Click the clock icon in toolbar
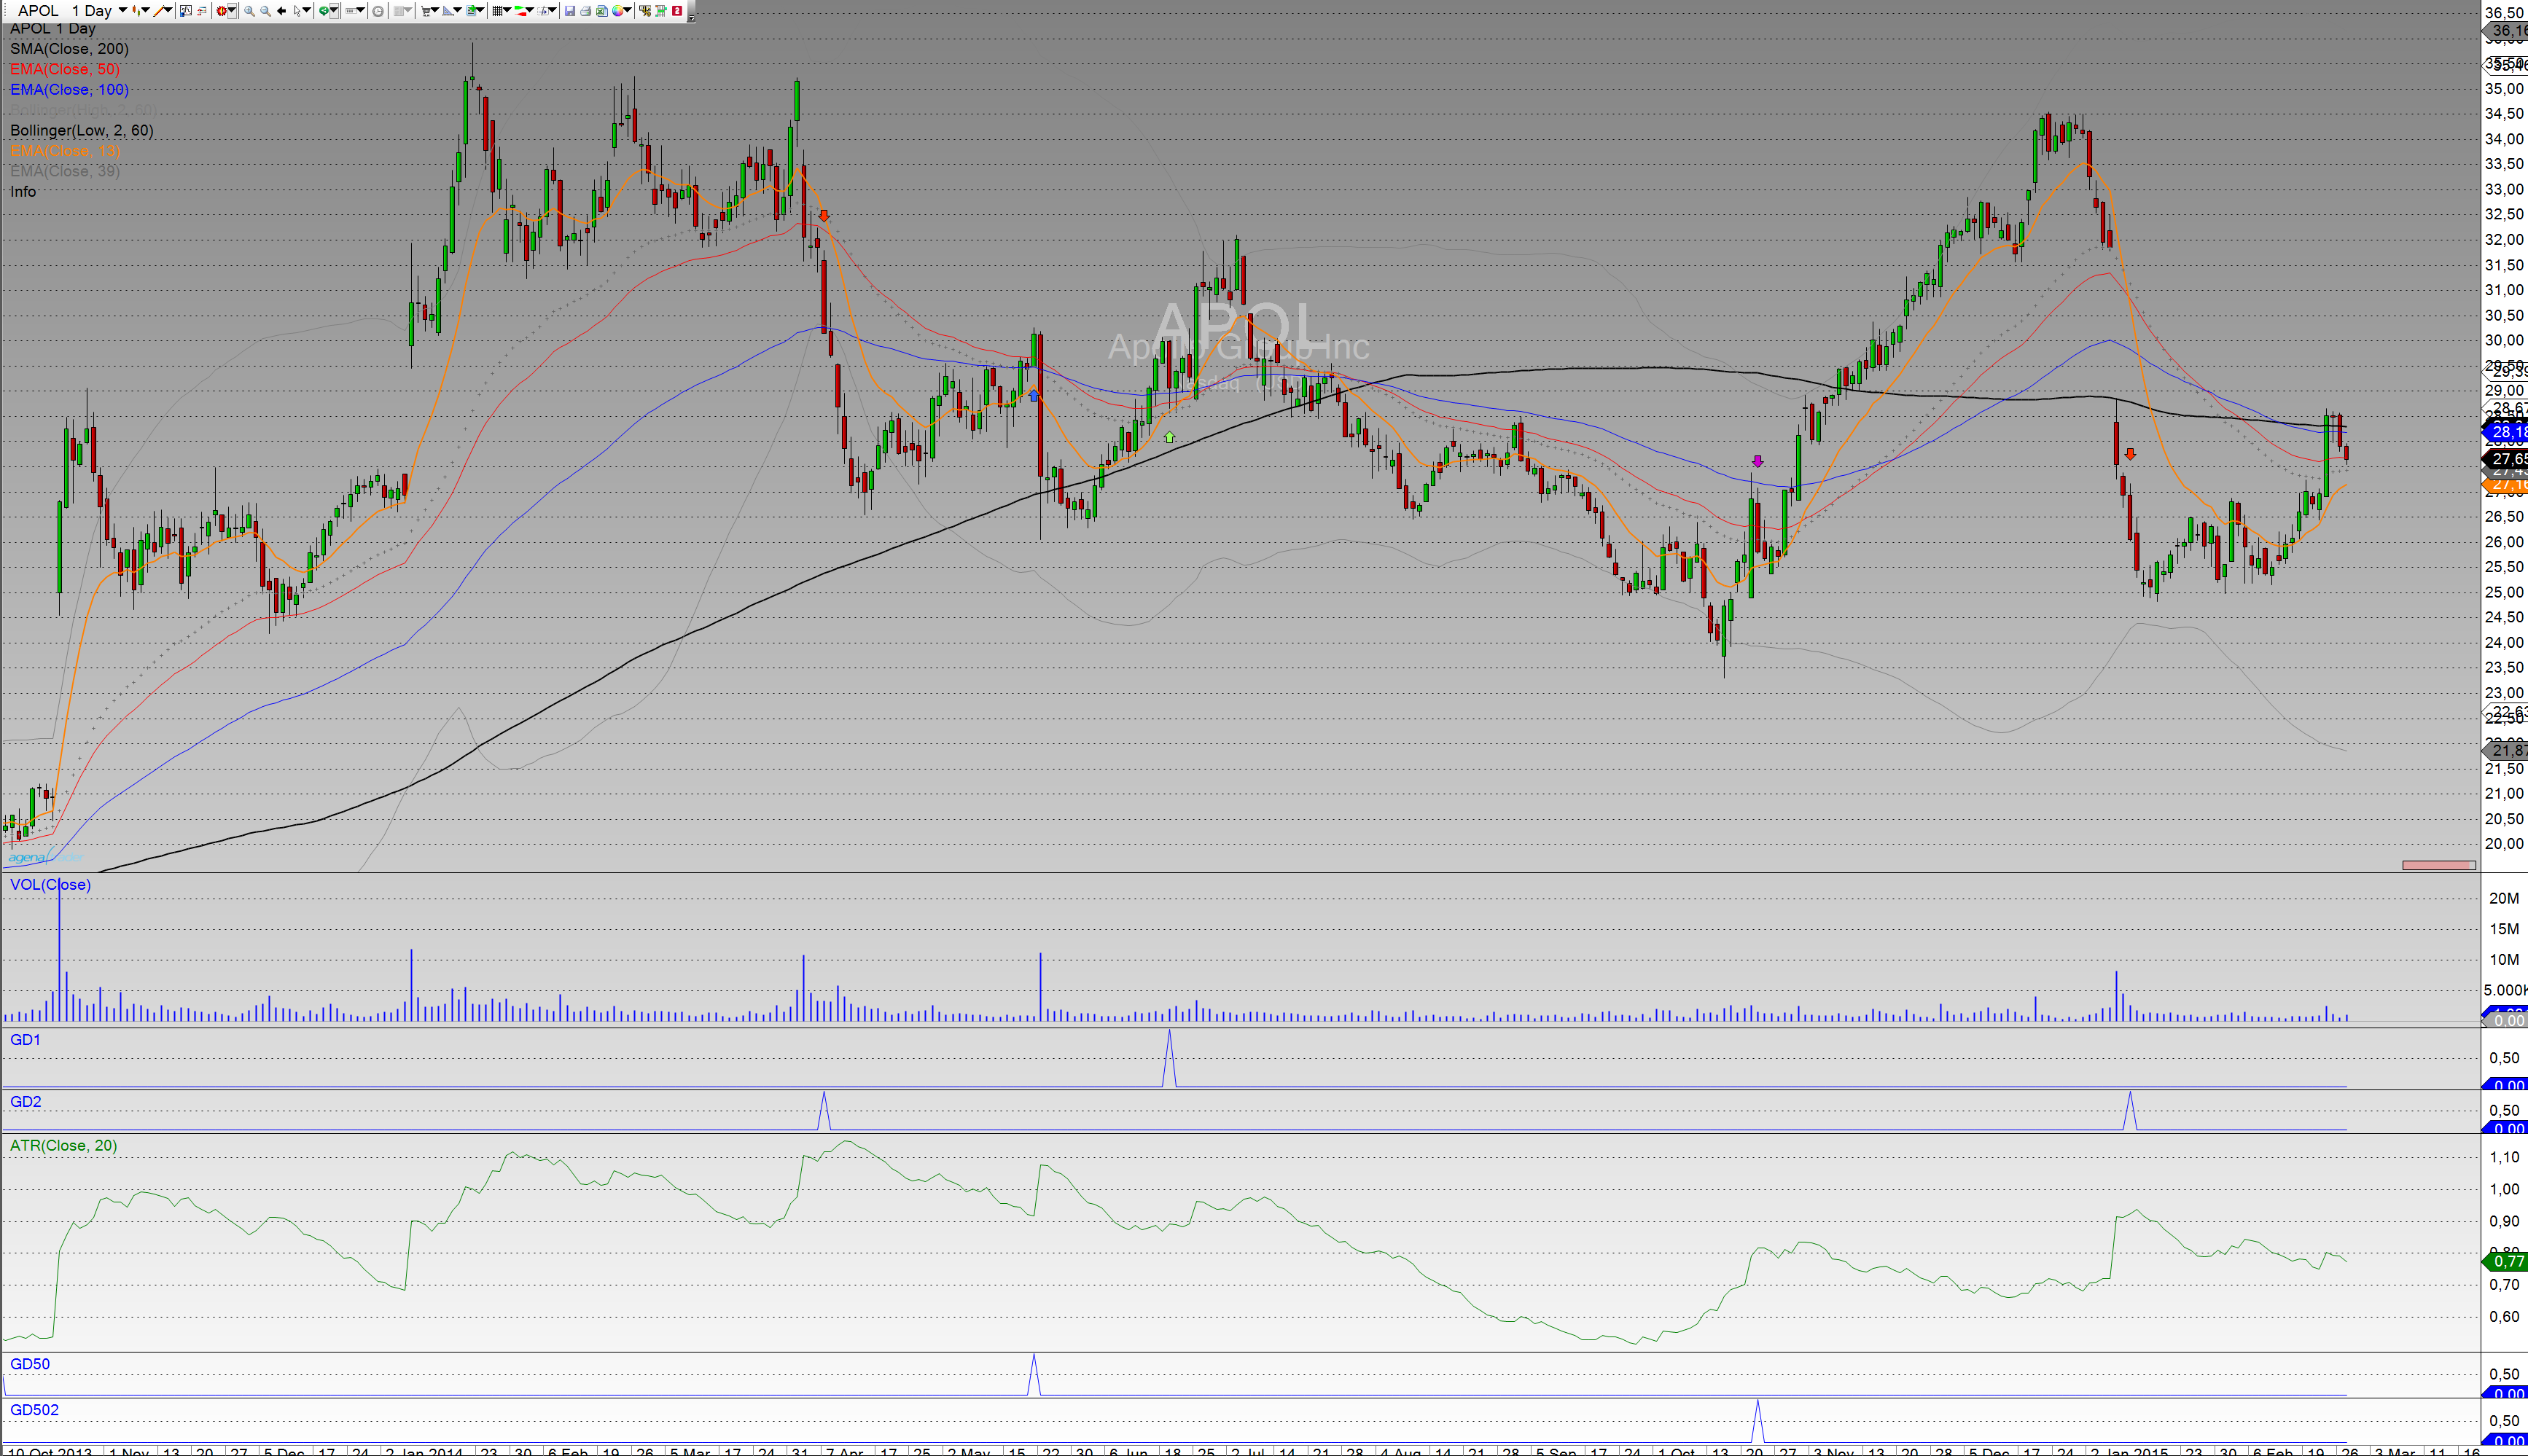This screenshot has width=2528, height=1456. click(378, 11)
